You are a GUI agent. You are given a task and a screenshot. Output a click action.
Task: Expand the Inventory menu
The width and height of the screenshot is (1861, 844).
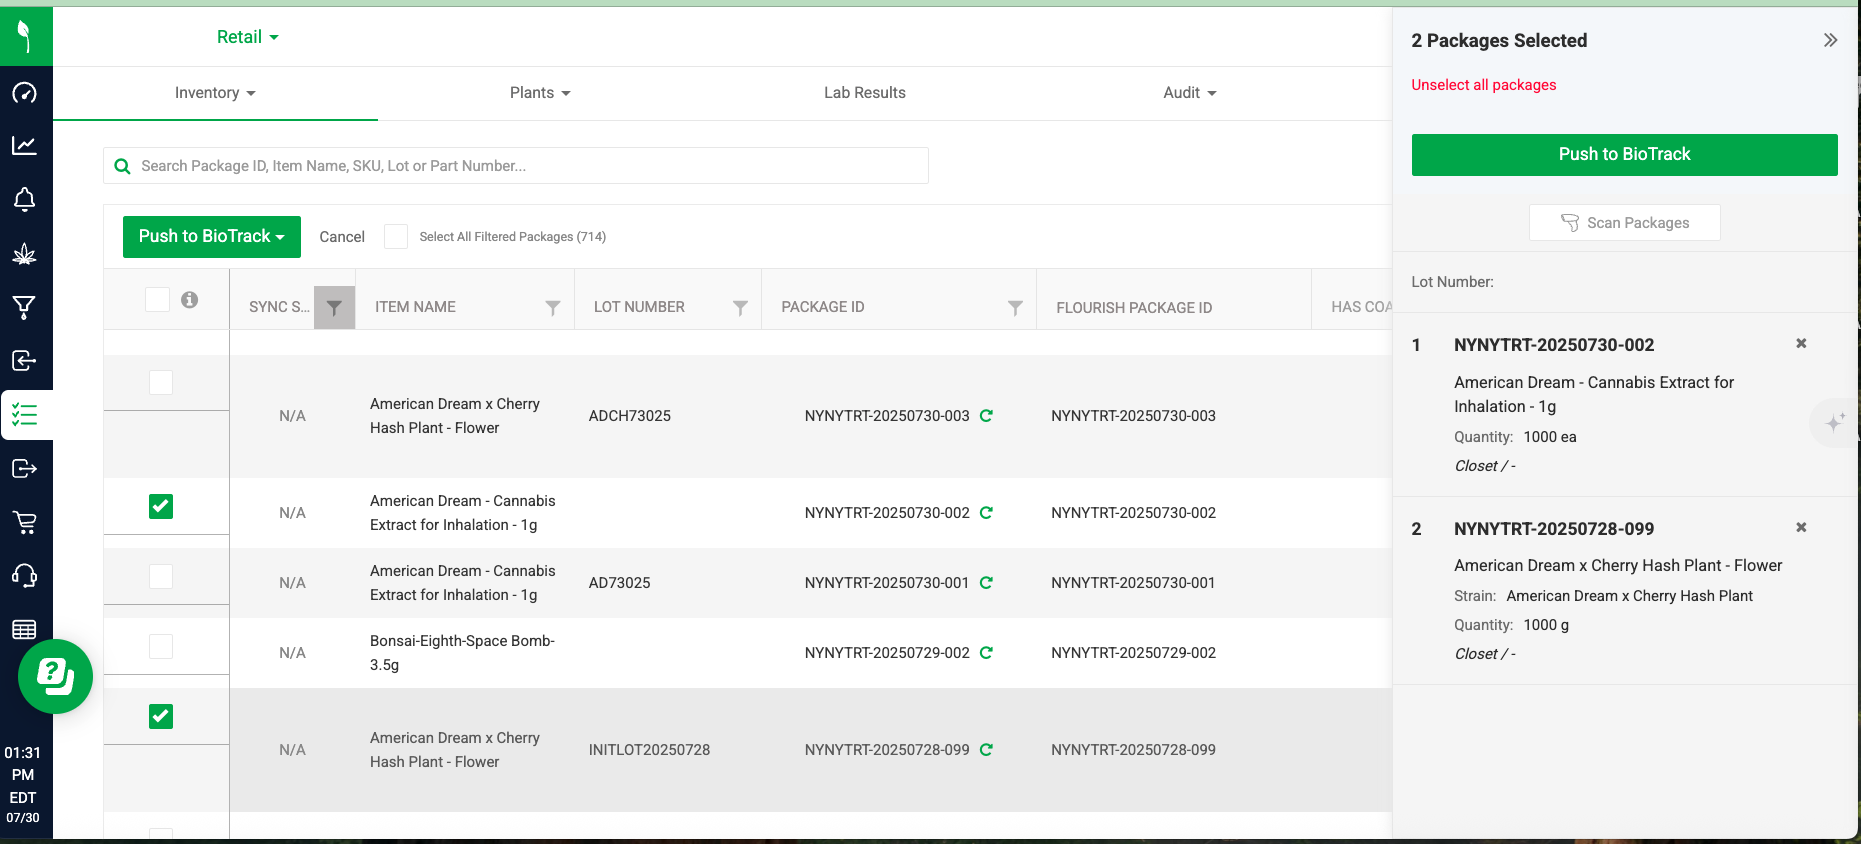[x=215, y=93]
